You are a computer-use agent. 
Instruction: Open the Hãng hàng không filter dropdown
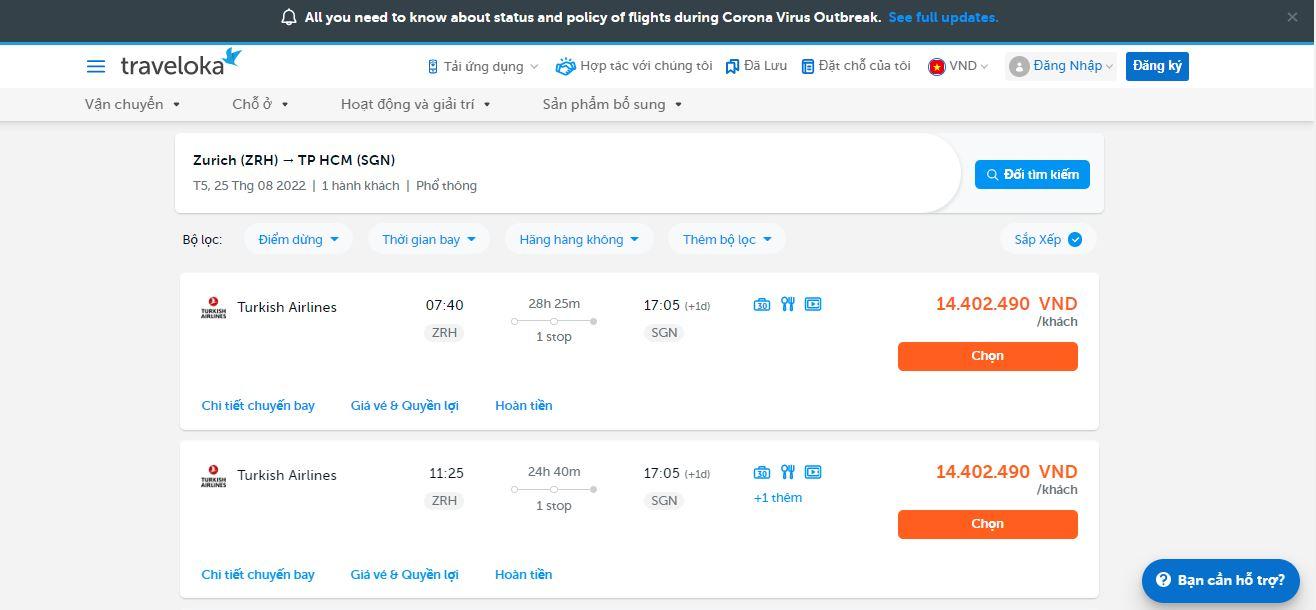(579, 239)
